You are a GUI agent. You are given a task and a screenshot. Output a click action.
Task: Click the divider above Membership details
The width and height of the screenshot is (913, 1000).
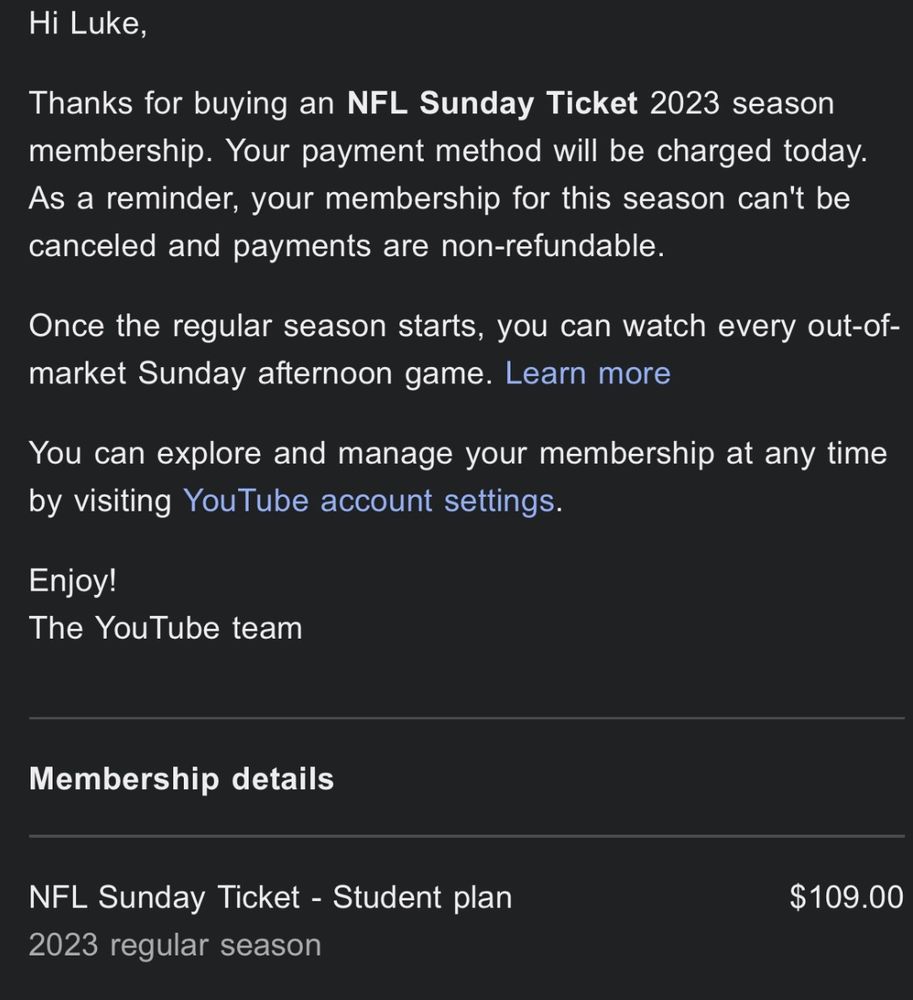coord(467,718)
